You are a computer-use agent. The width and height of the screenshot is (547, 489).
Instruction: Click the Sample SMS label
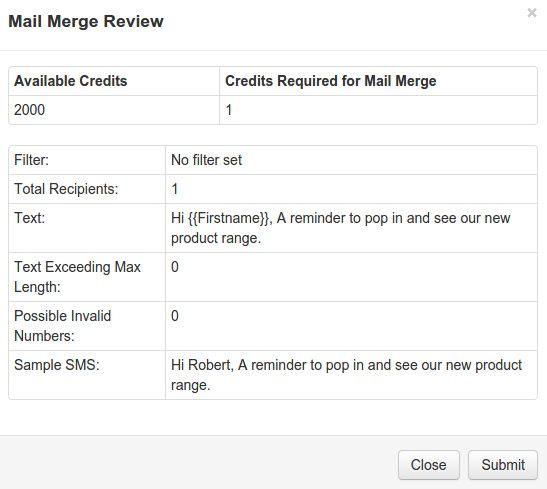pyautogui.click(x=57, y=365)
